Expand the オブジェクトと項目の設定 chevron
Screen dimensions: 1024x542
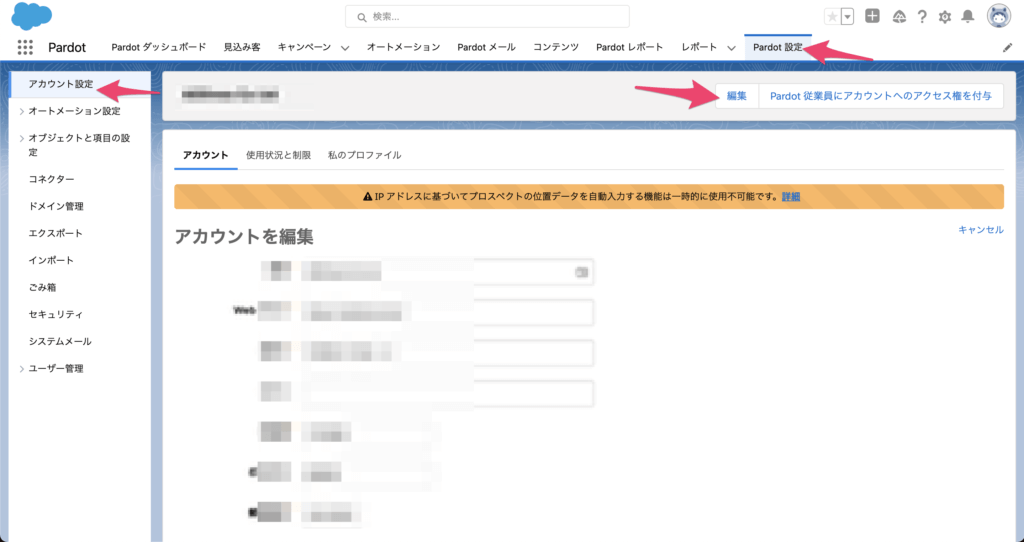(22, 138)
